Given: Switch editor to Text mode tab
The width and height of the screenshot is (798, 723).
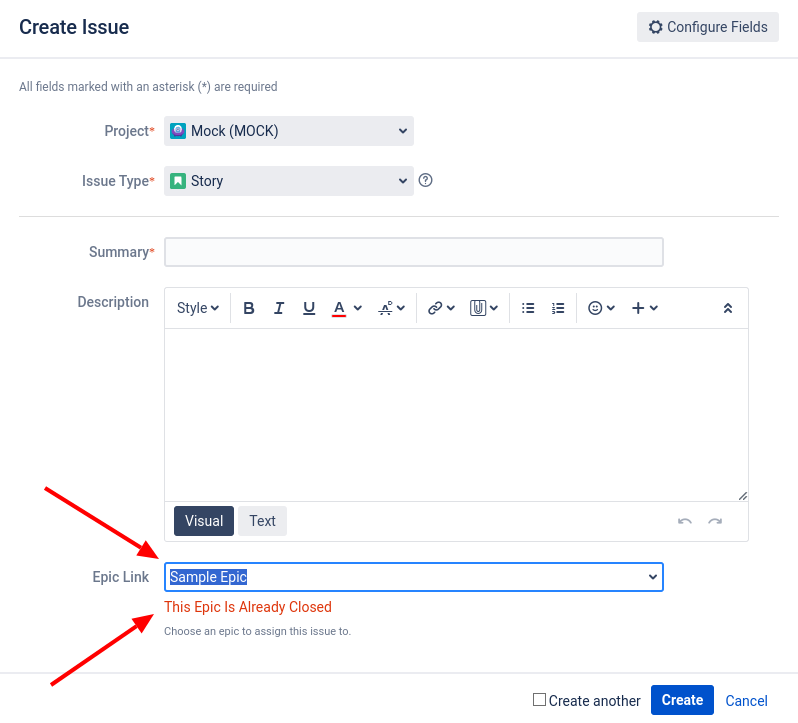Looking at the screenshot, I should [262, 520].
